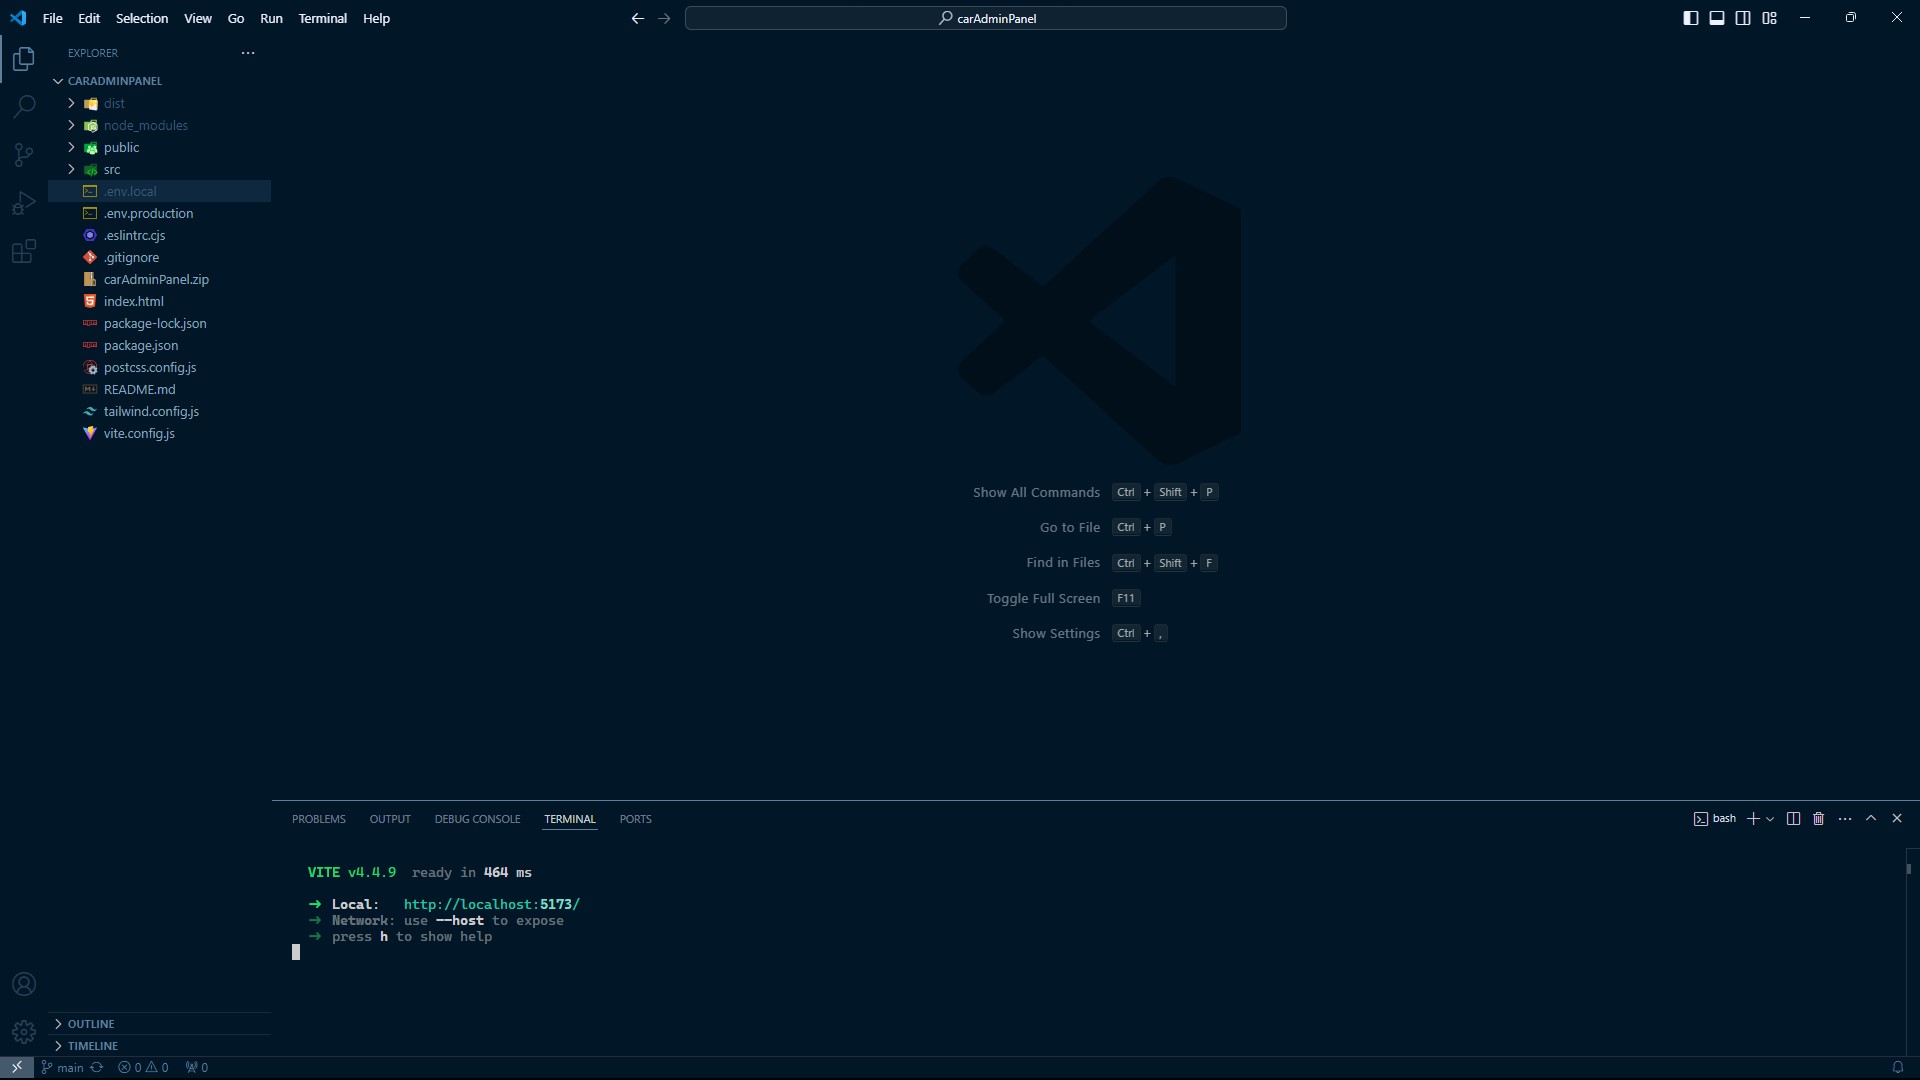The image size is (1920, 1080).
Task: Click the carAdminPanel command center search box
Action: pos(986,18)
